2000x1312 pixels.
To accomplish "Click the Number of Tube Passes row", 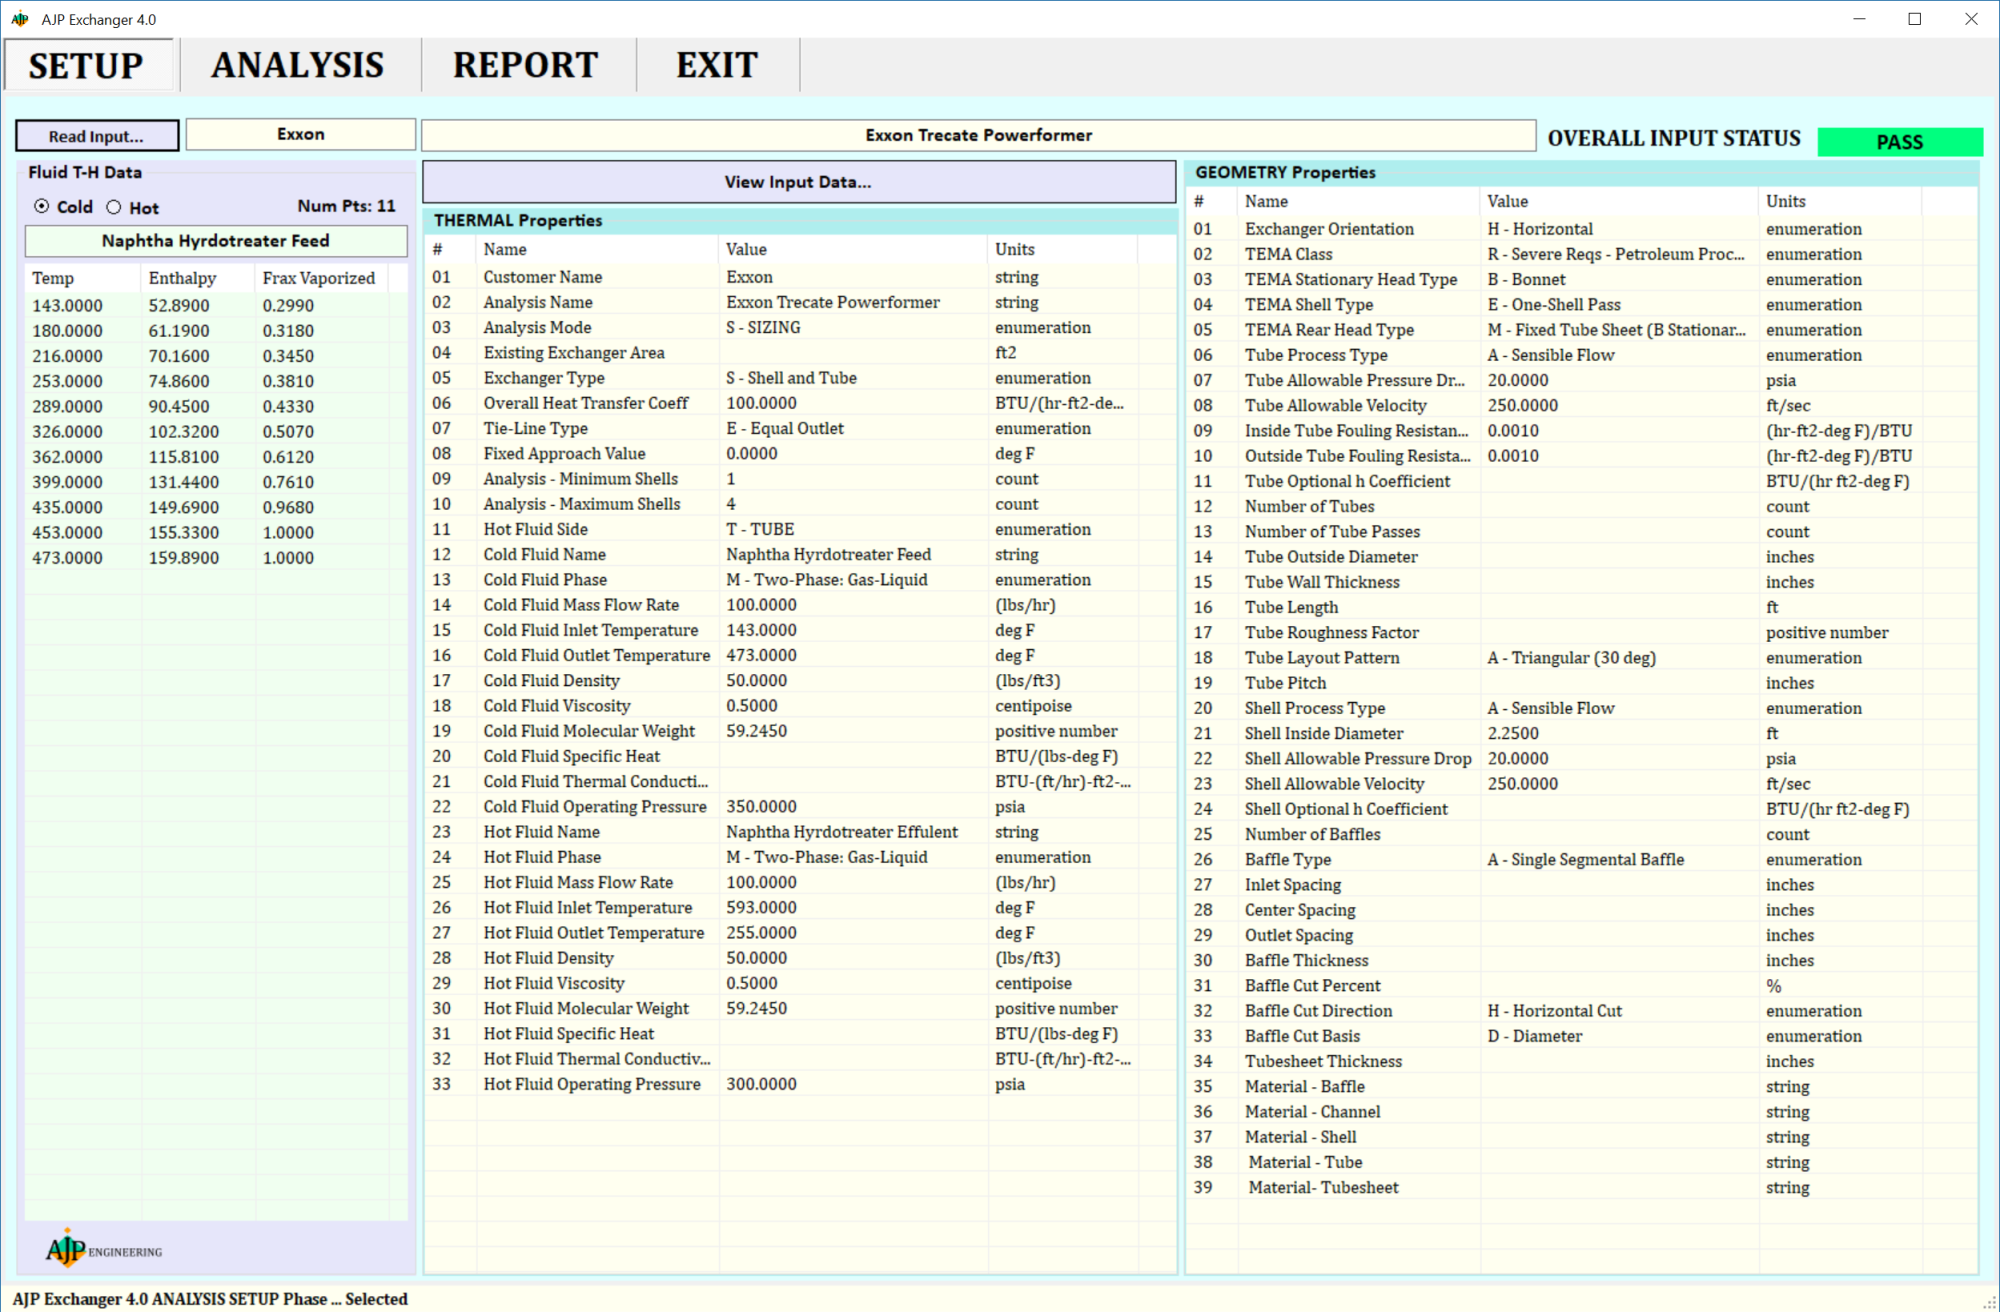I will tap(1582, 532).
